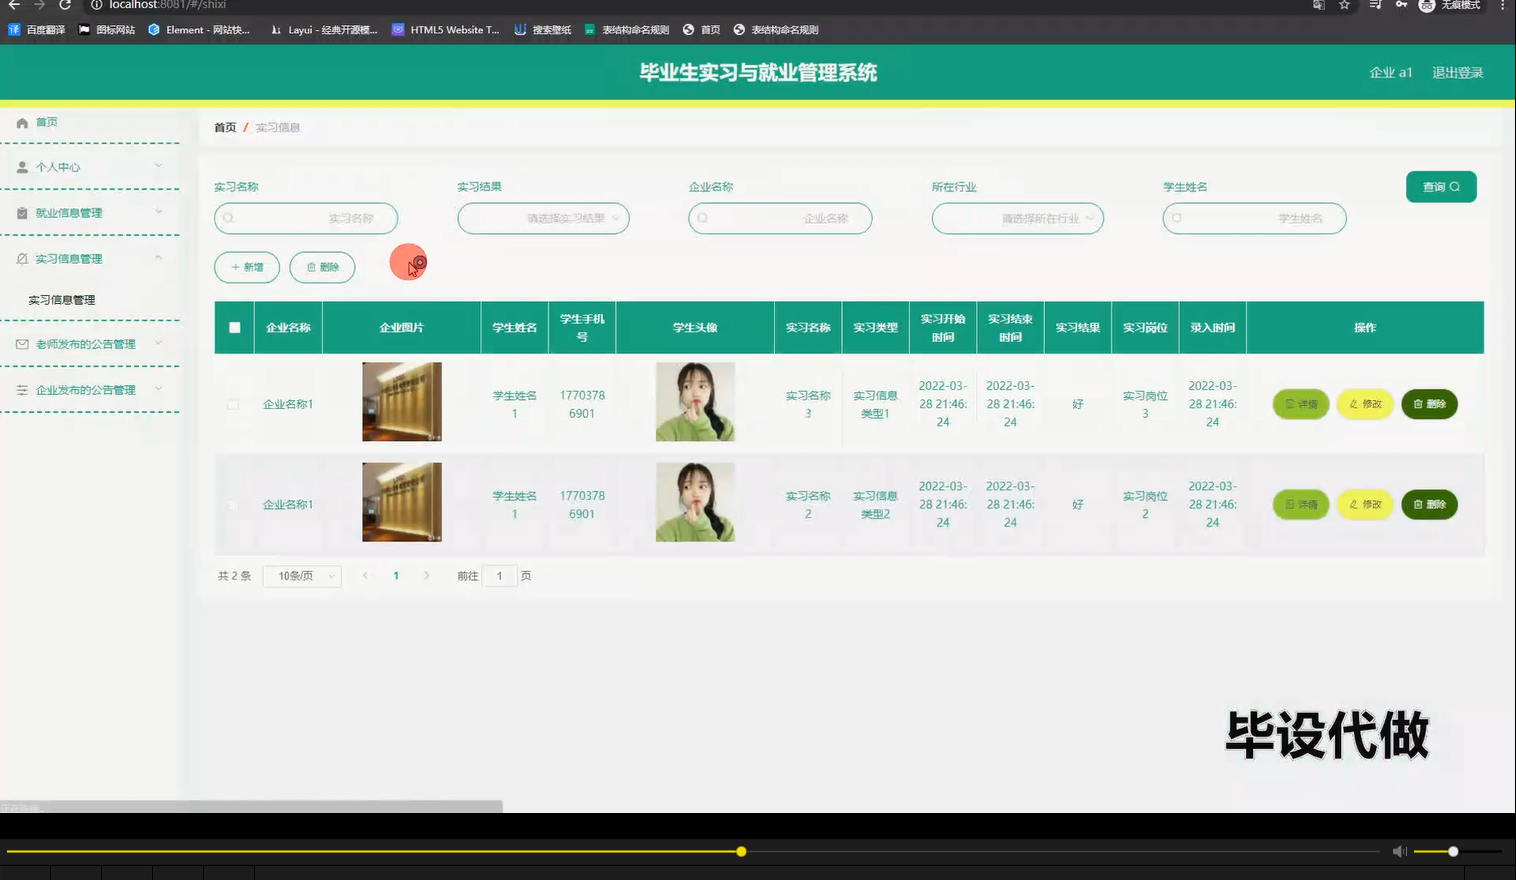Open the 10条/页 page size dropdown
1516x880 pixels.
coord(301,575)
